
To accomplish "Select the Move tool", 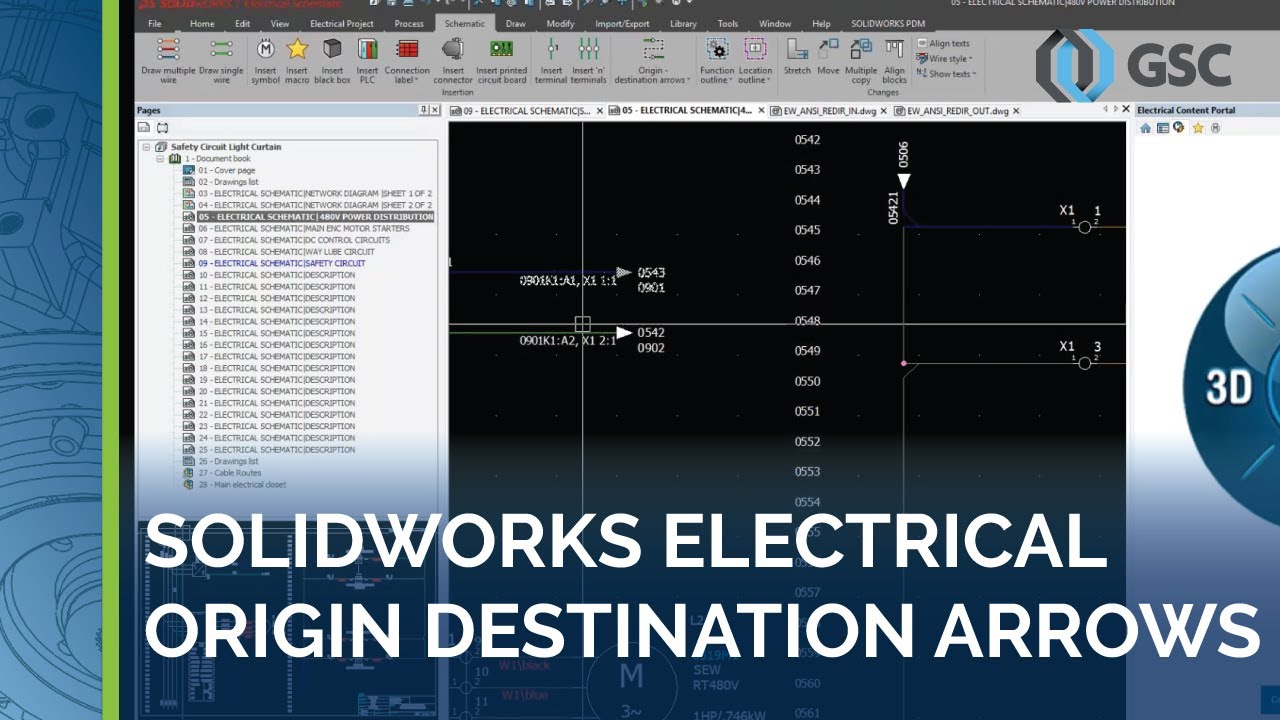I will coord(828,58).
